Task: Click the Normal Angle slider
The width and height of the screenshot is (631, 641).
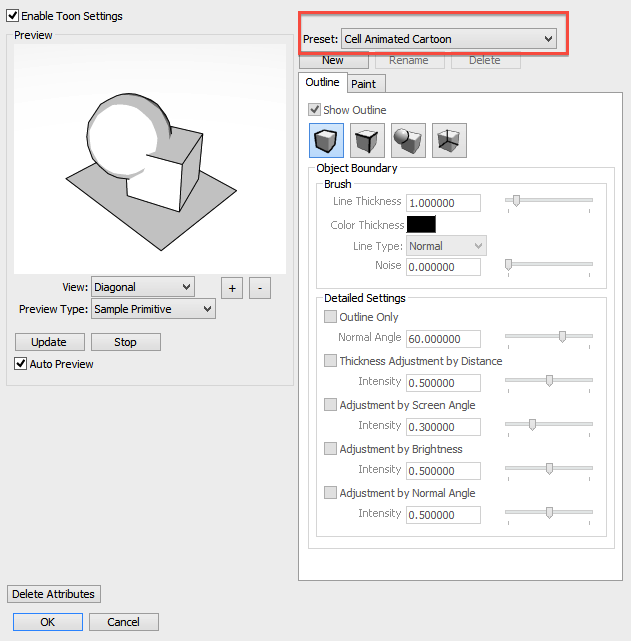Action: [549, 336]
